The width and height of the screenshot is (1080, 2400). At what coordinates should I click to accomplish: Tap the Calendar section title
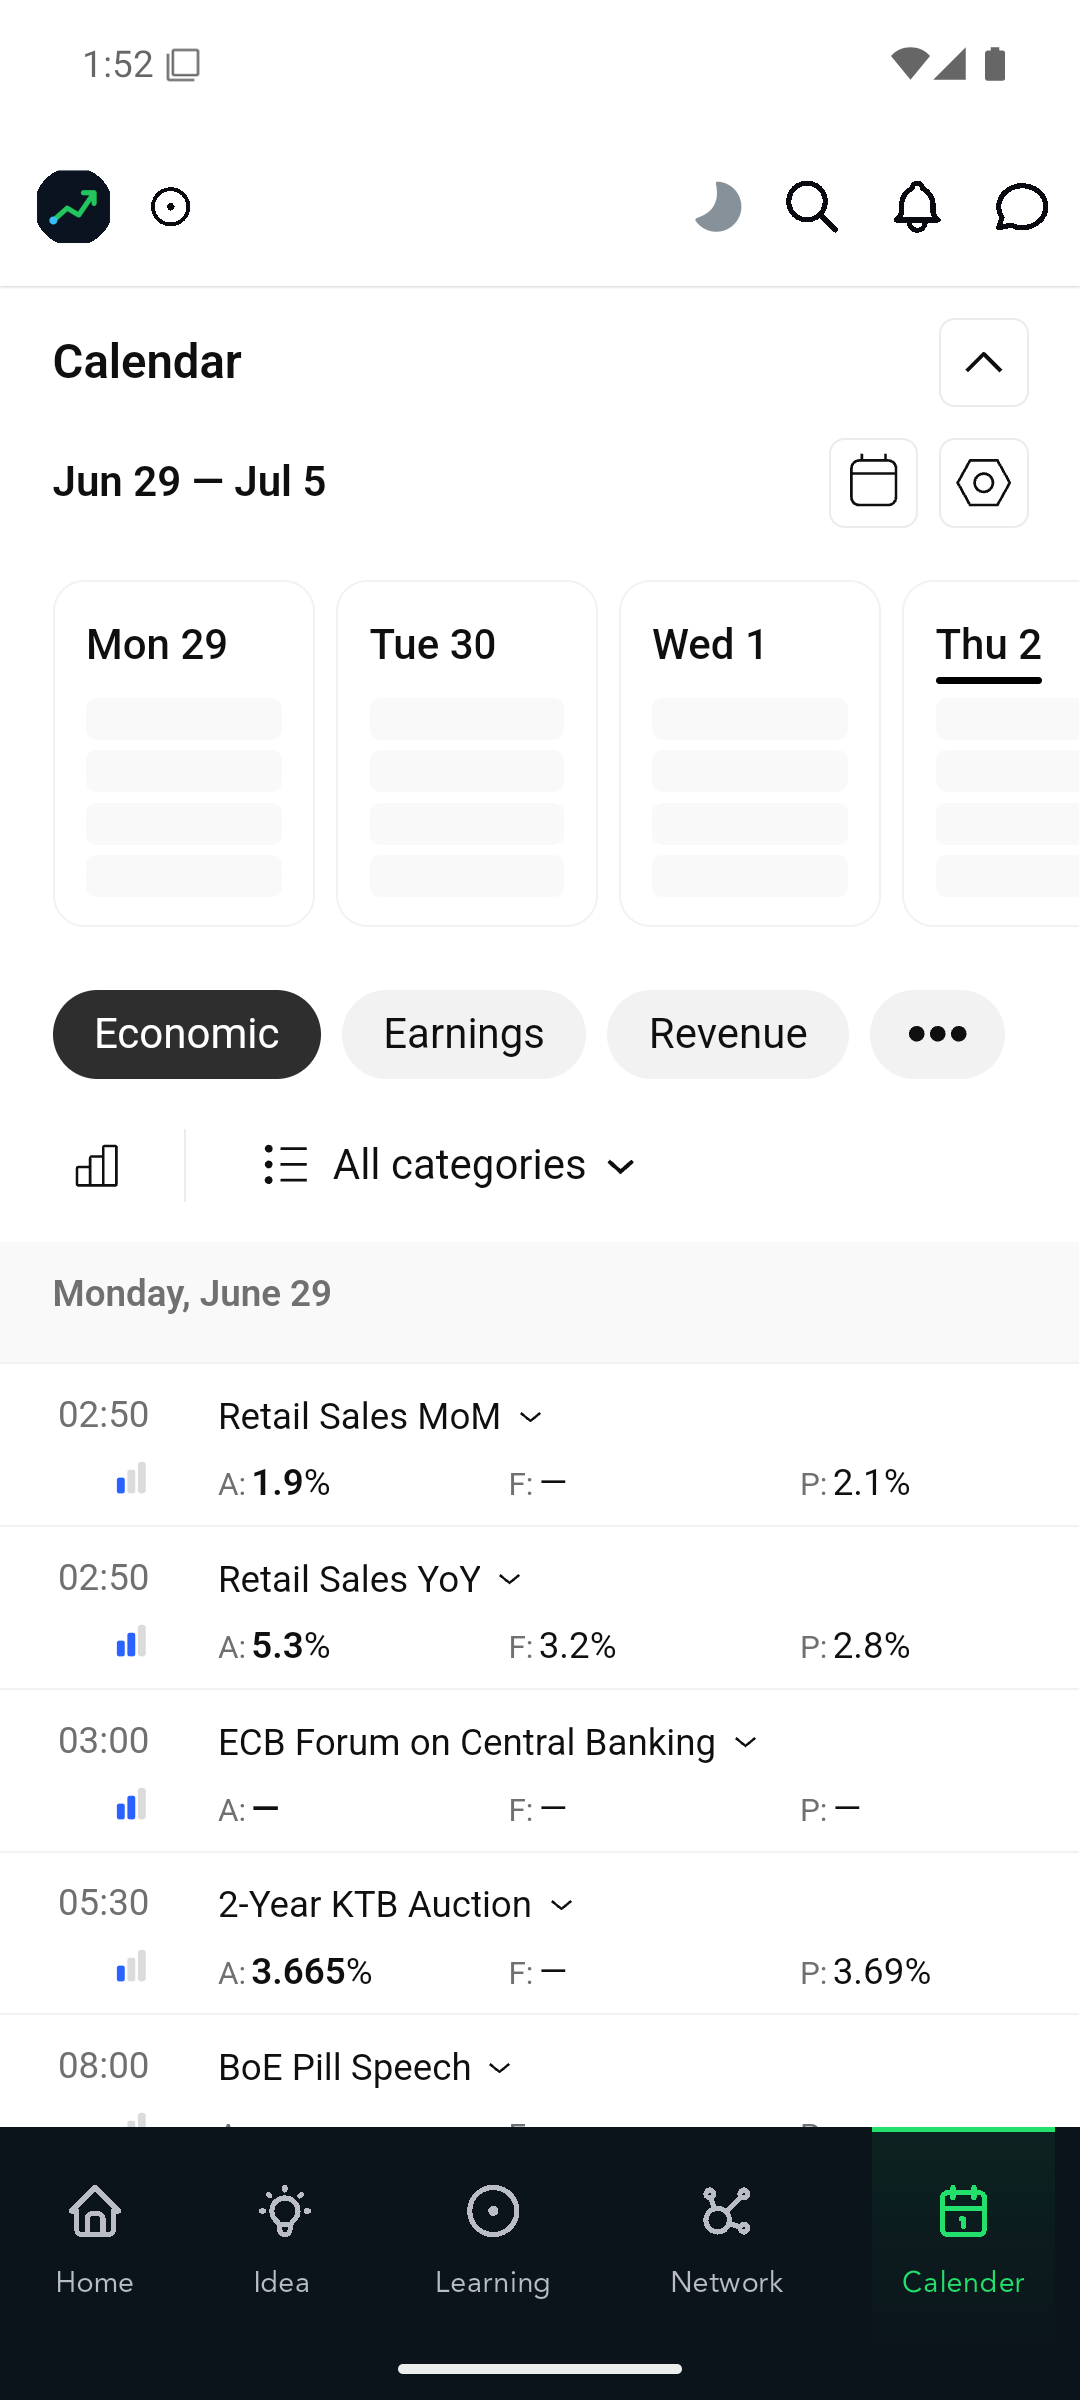tap(147, 361)
